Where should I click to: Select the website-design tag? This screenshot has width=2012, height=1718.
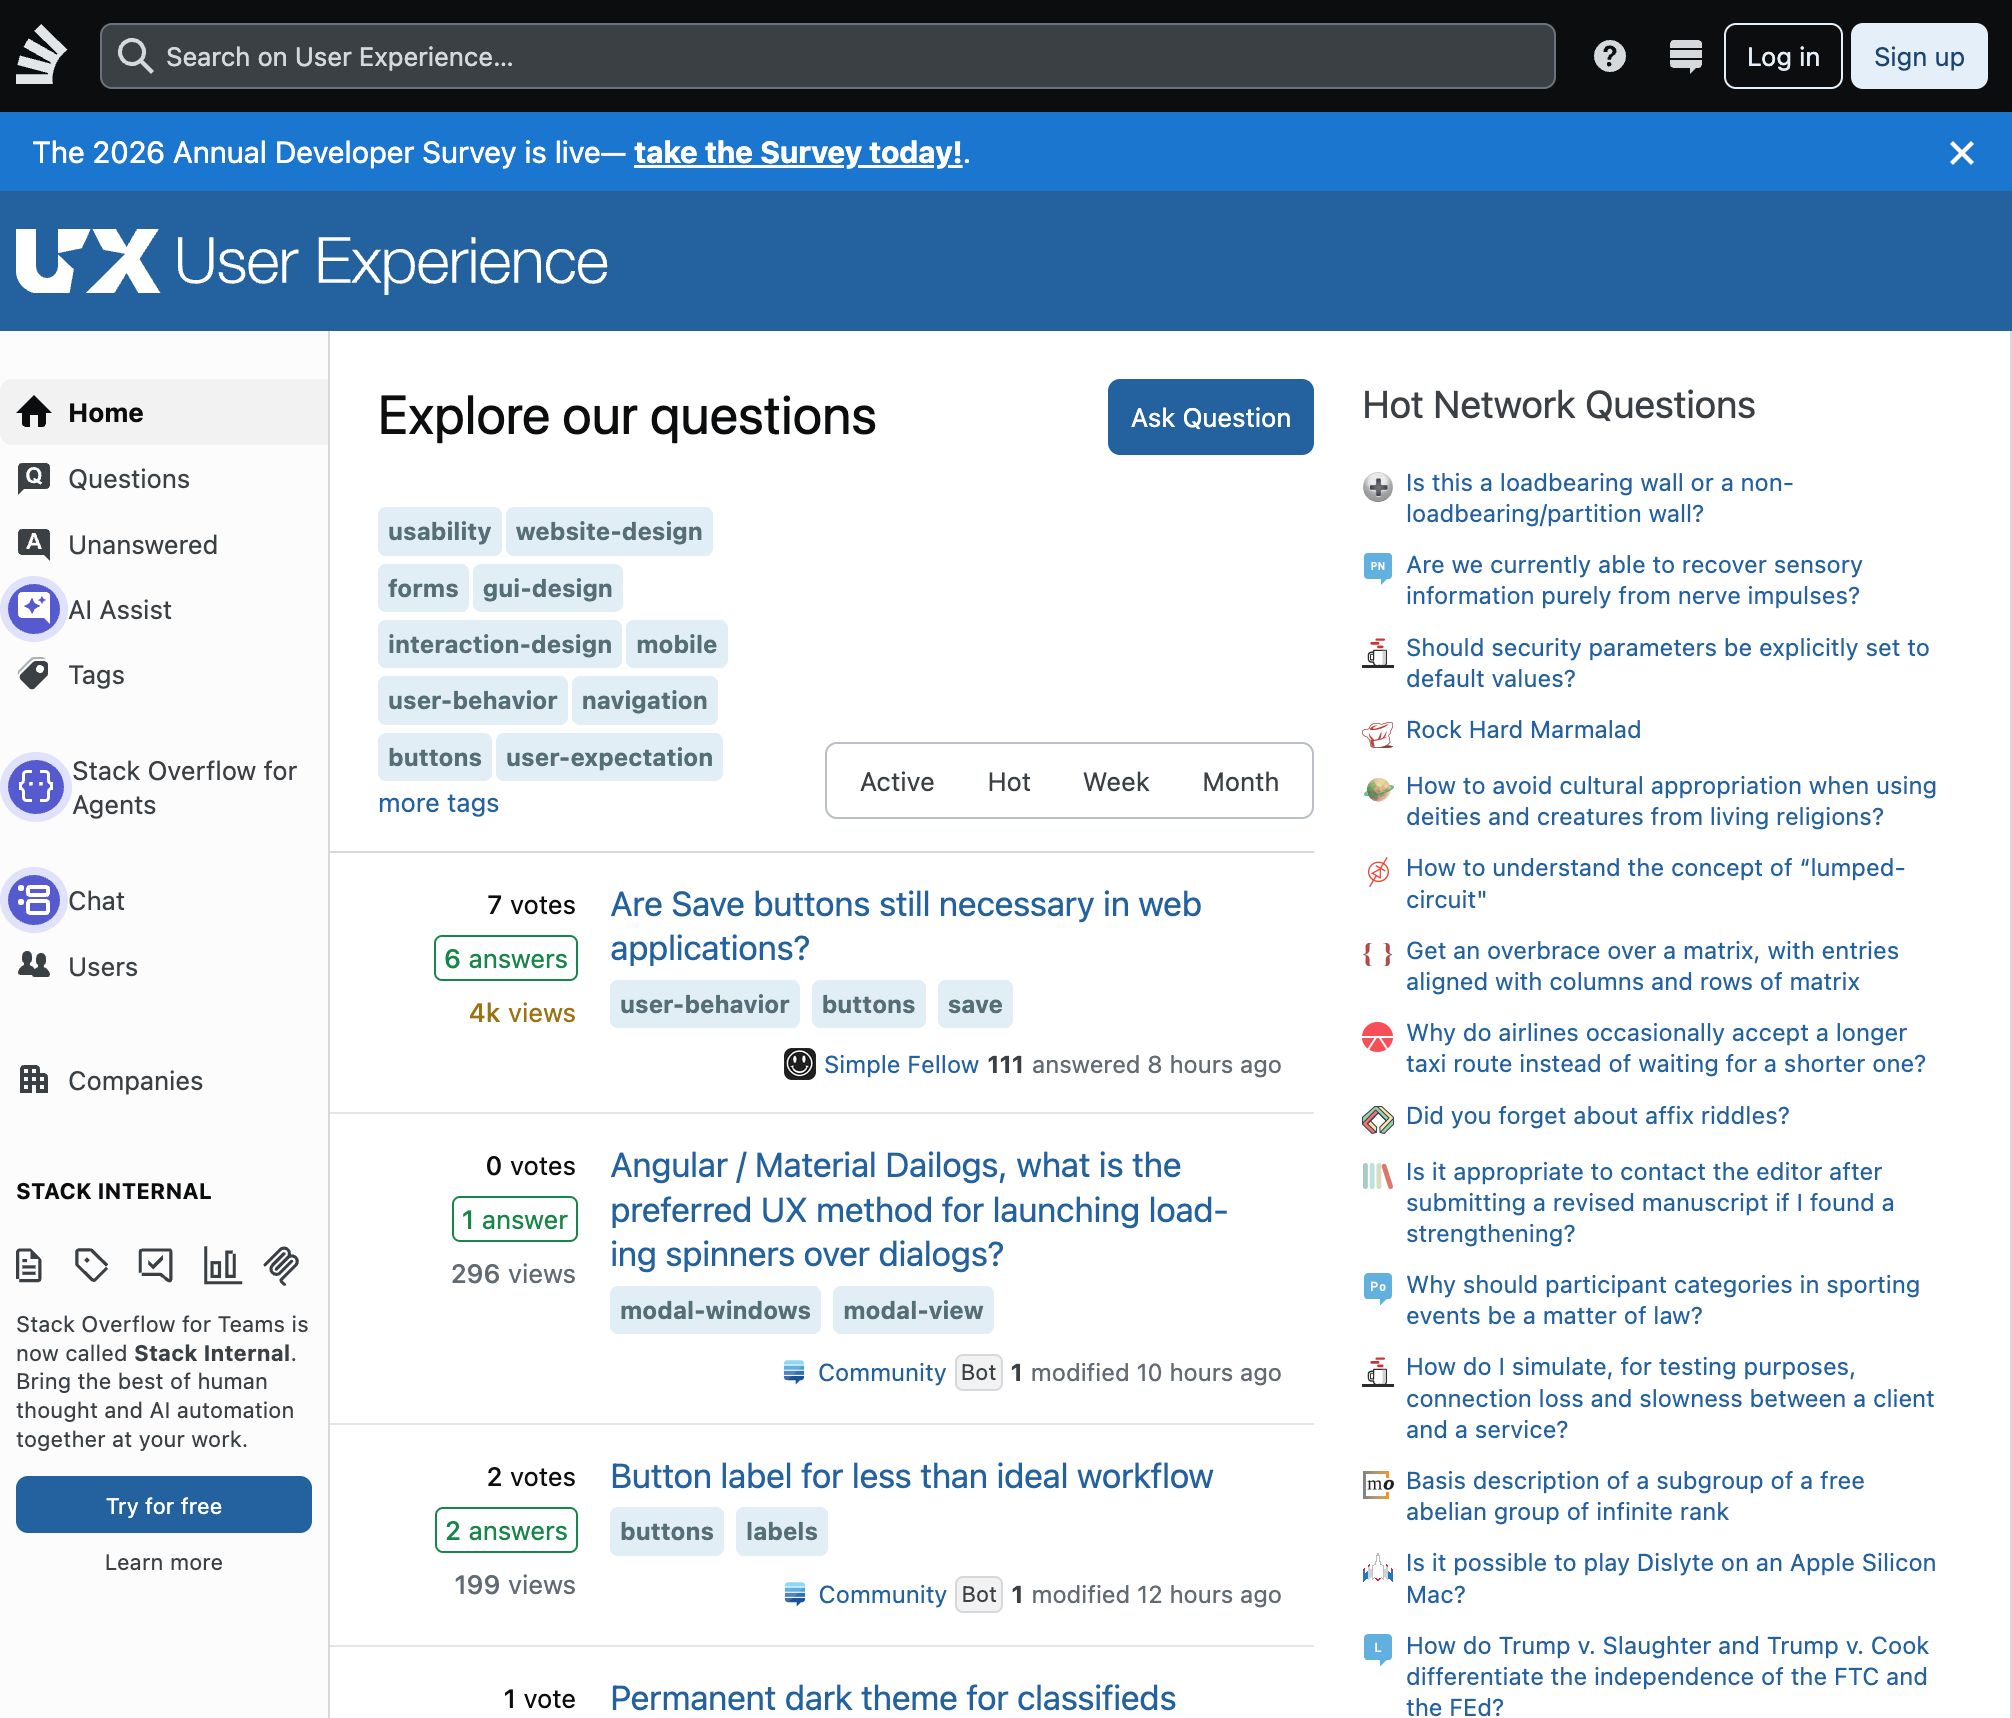(x=609, y=531)
